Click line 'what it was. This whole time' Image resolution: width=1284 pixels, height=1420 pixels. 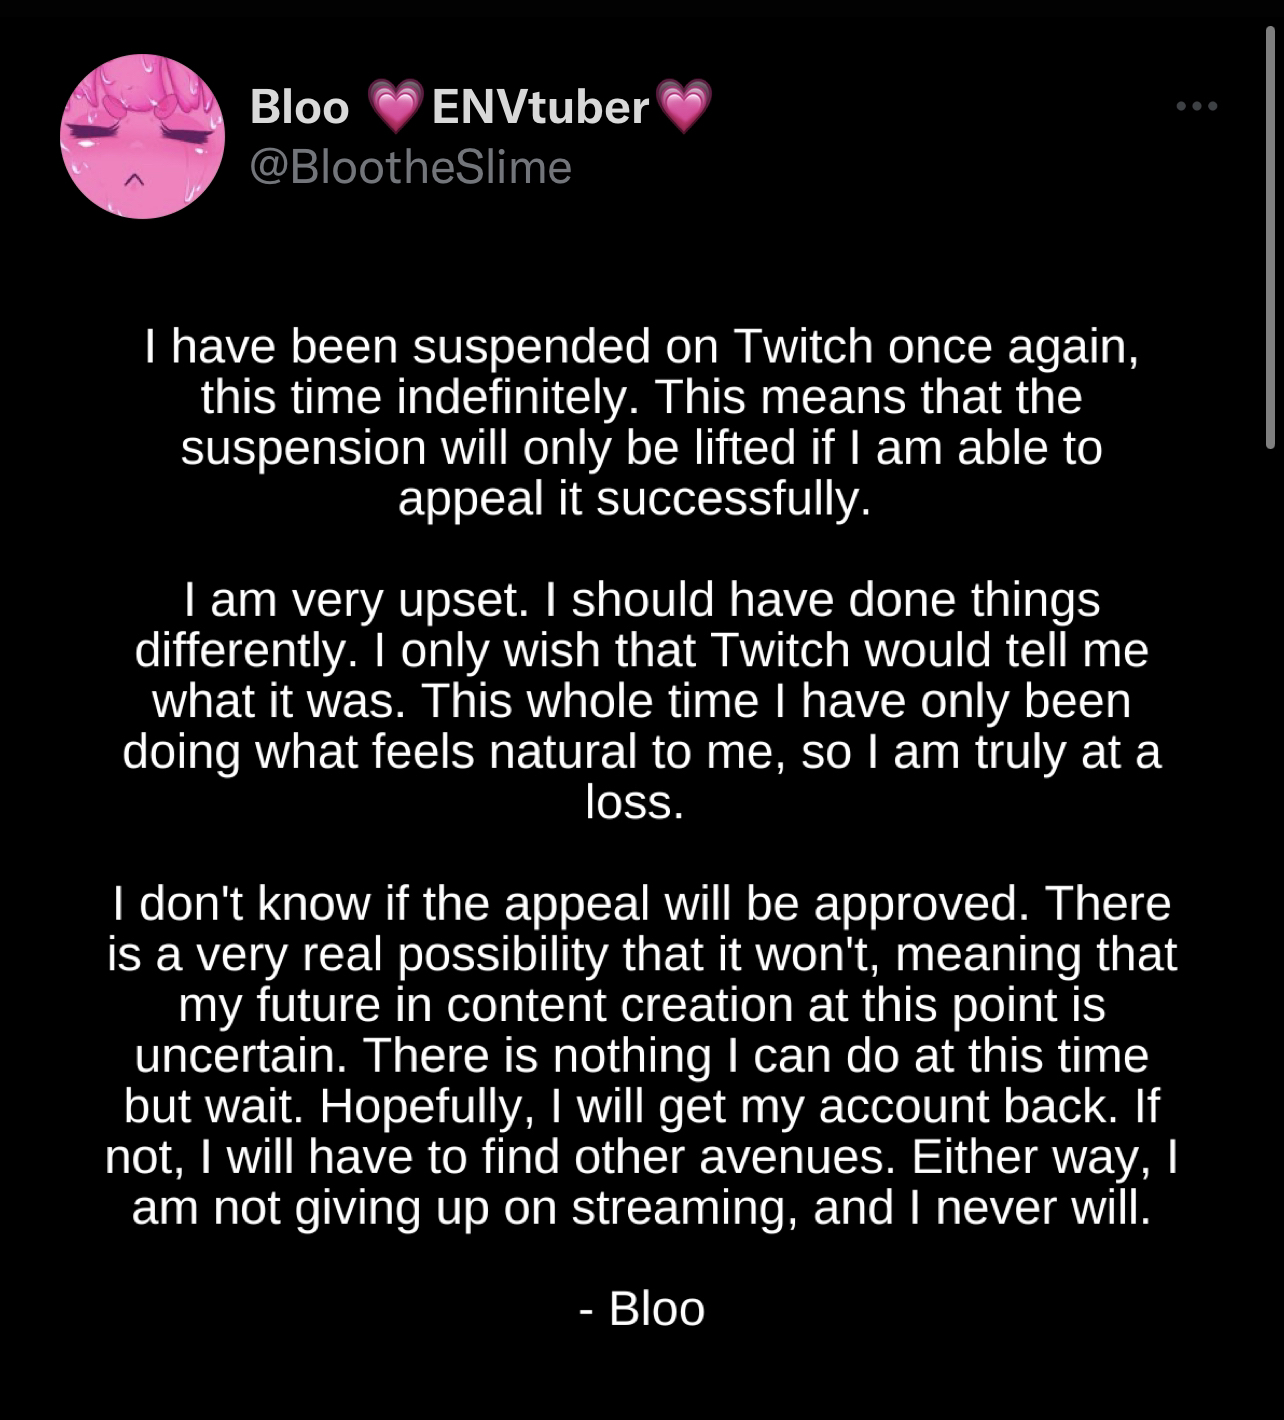641,701
